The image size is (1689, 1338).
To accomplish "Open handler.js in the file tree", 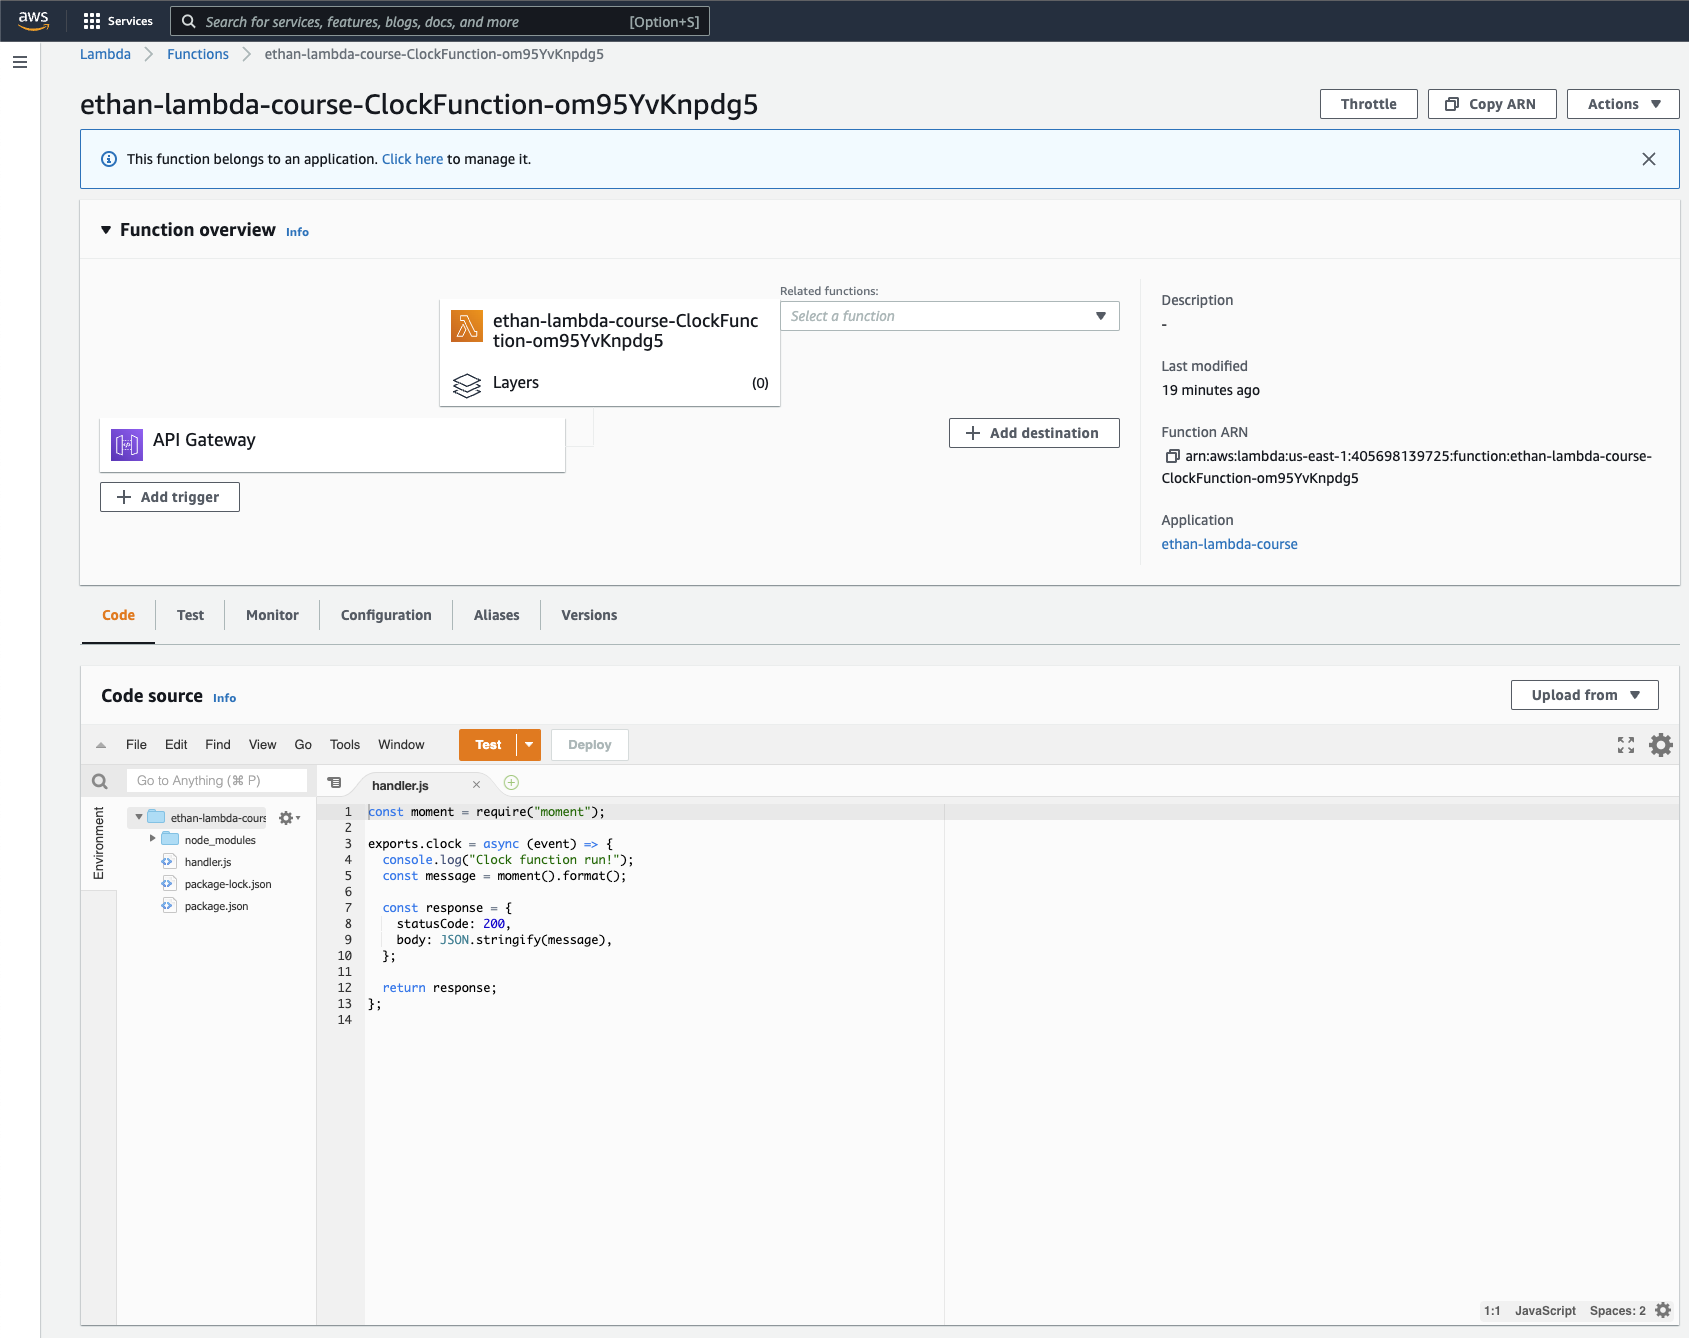I will tap(208, 862).
